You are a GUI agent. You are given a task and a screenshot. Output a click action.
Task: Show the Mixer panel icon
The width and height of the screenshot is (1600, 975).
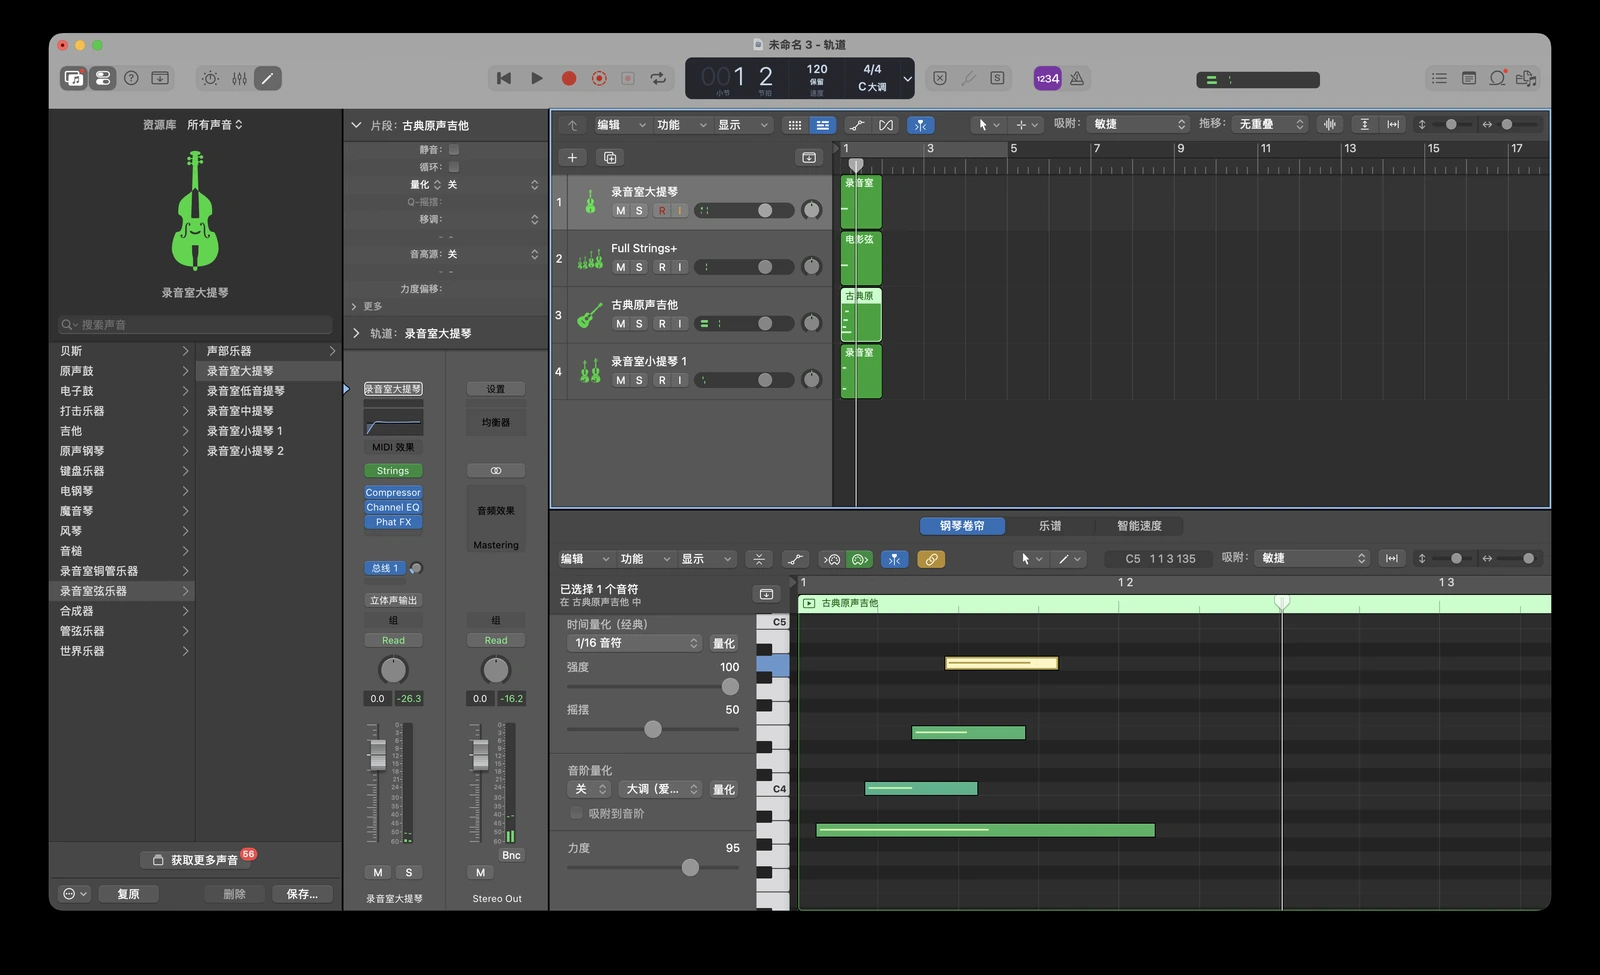pyautogui.click(x=240, y=78)
